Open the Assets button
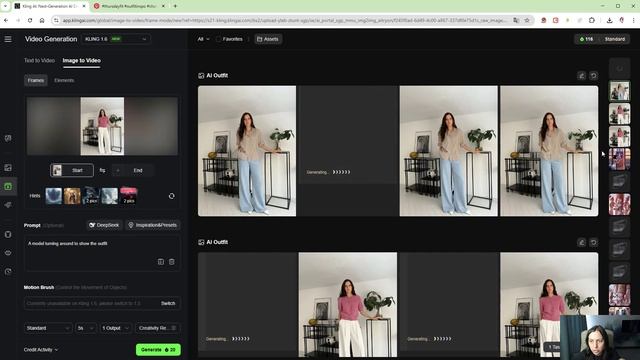The height and width of the screenshot is (360, 640). (268, 39)
